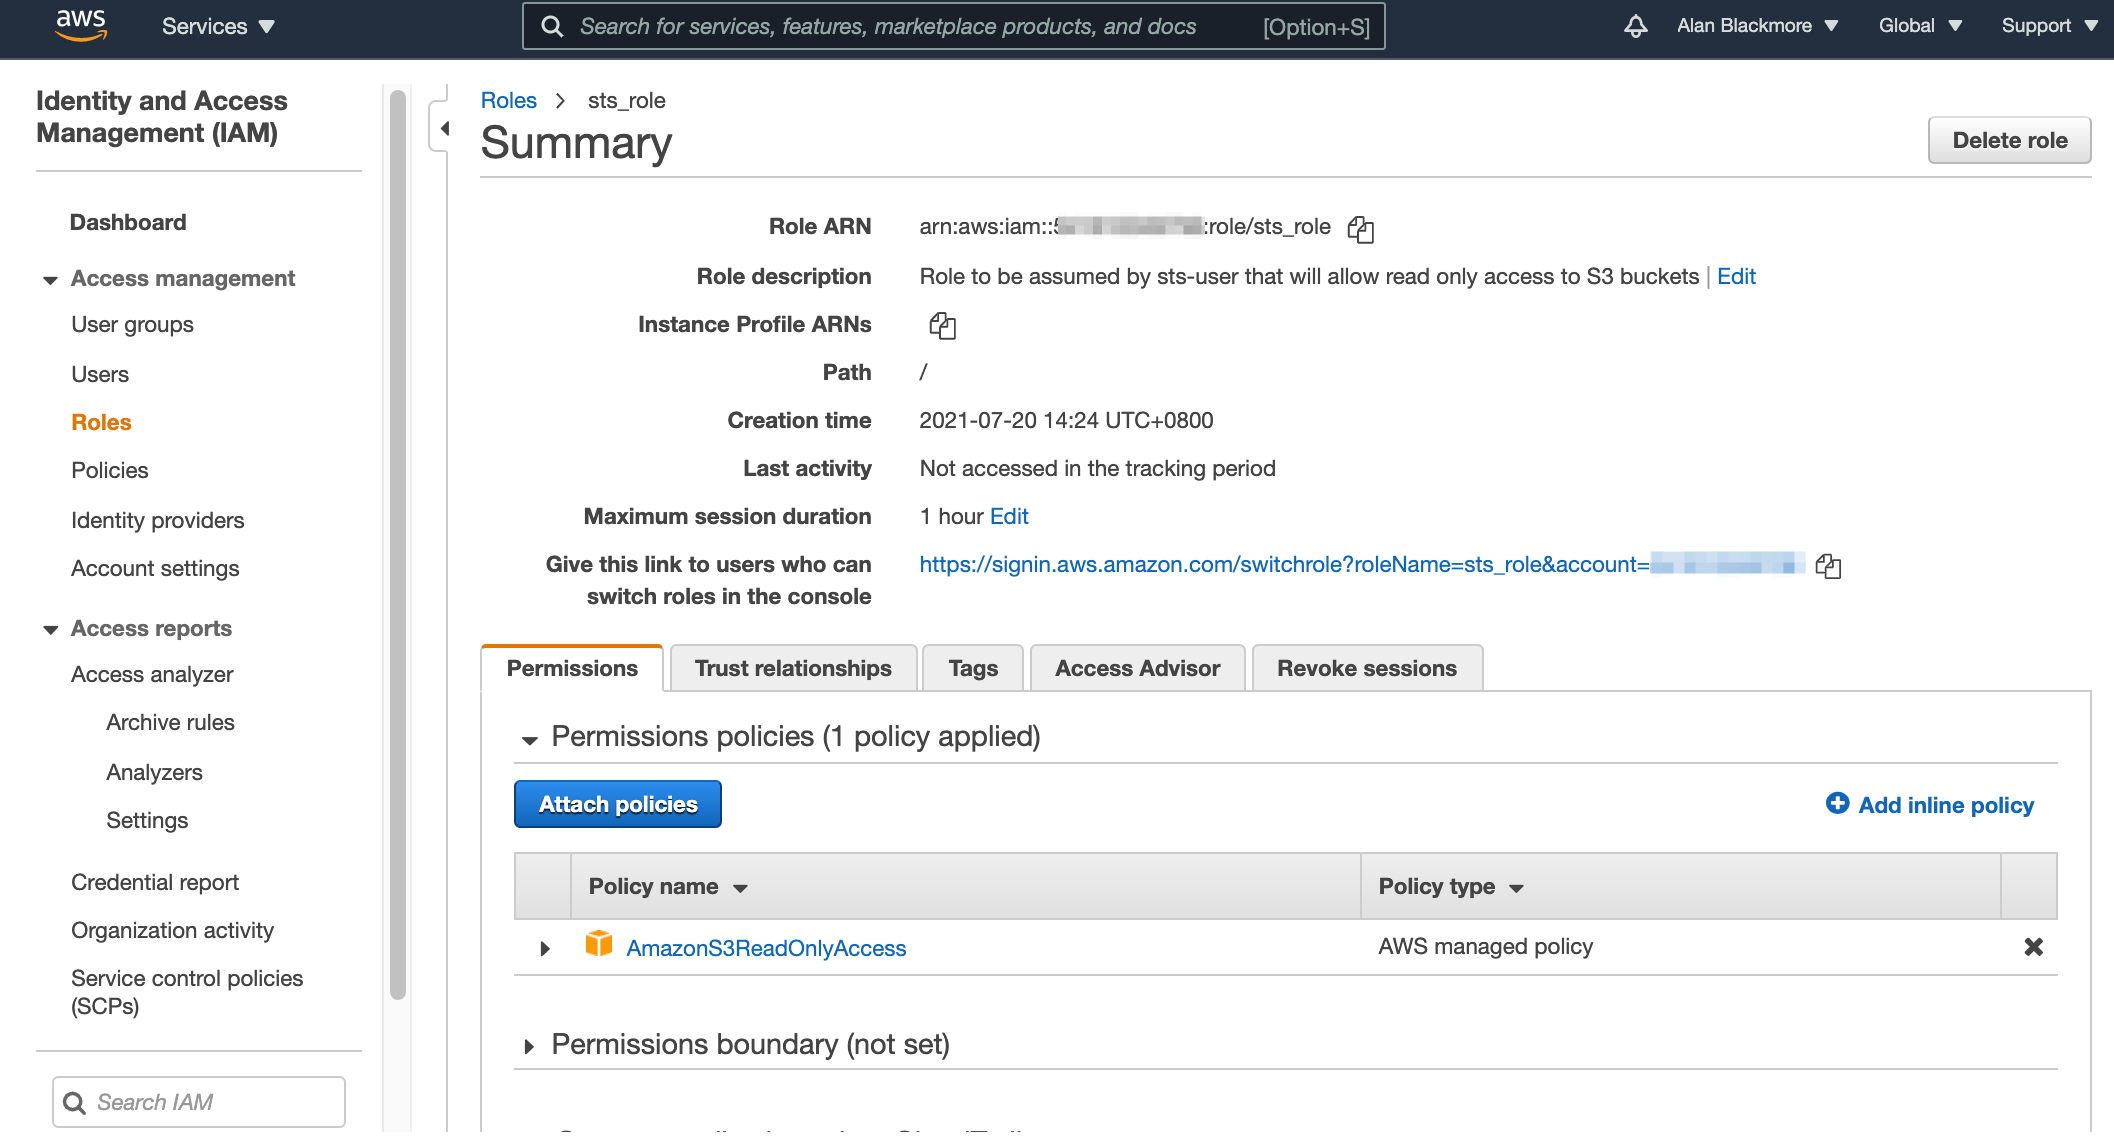Open the Global region dropdown

[x=1918, y=25]
